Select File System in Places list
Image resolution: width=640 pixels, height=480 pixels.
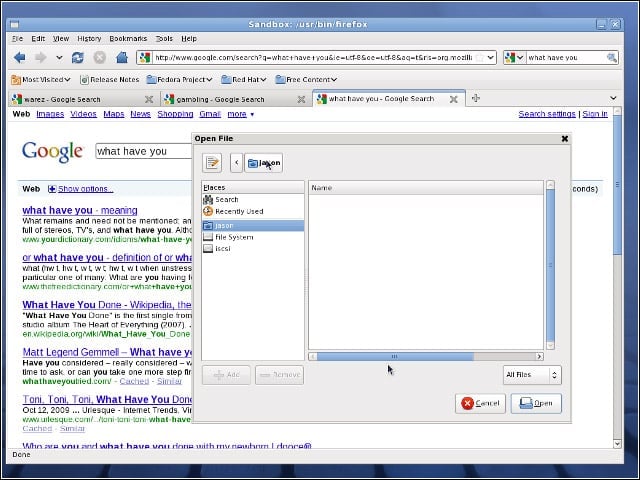coord(253,237)
